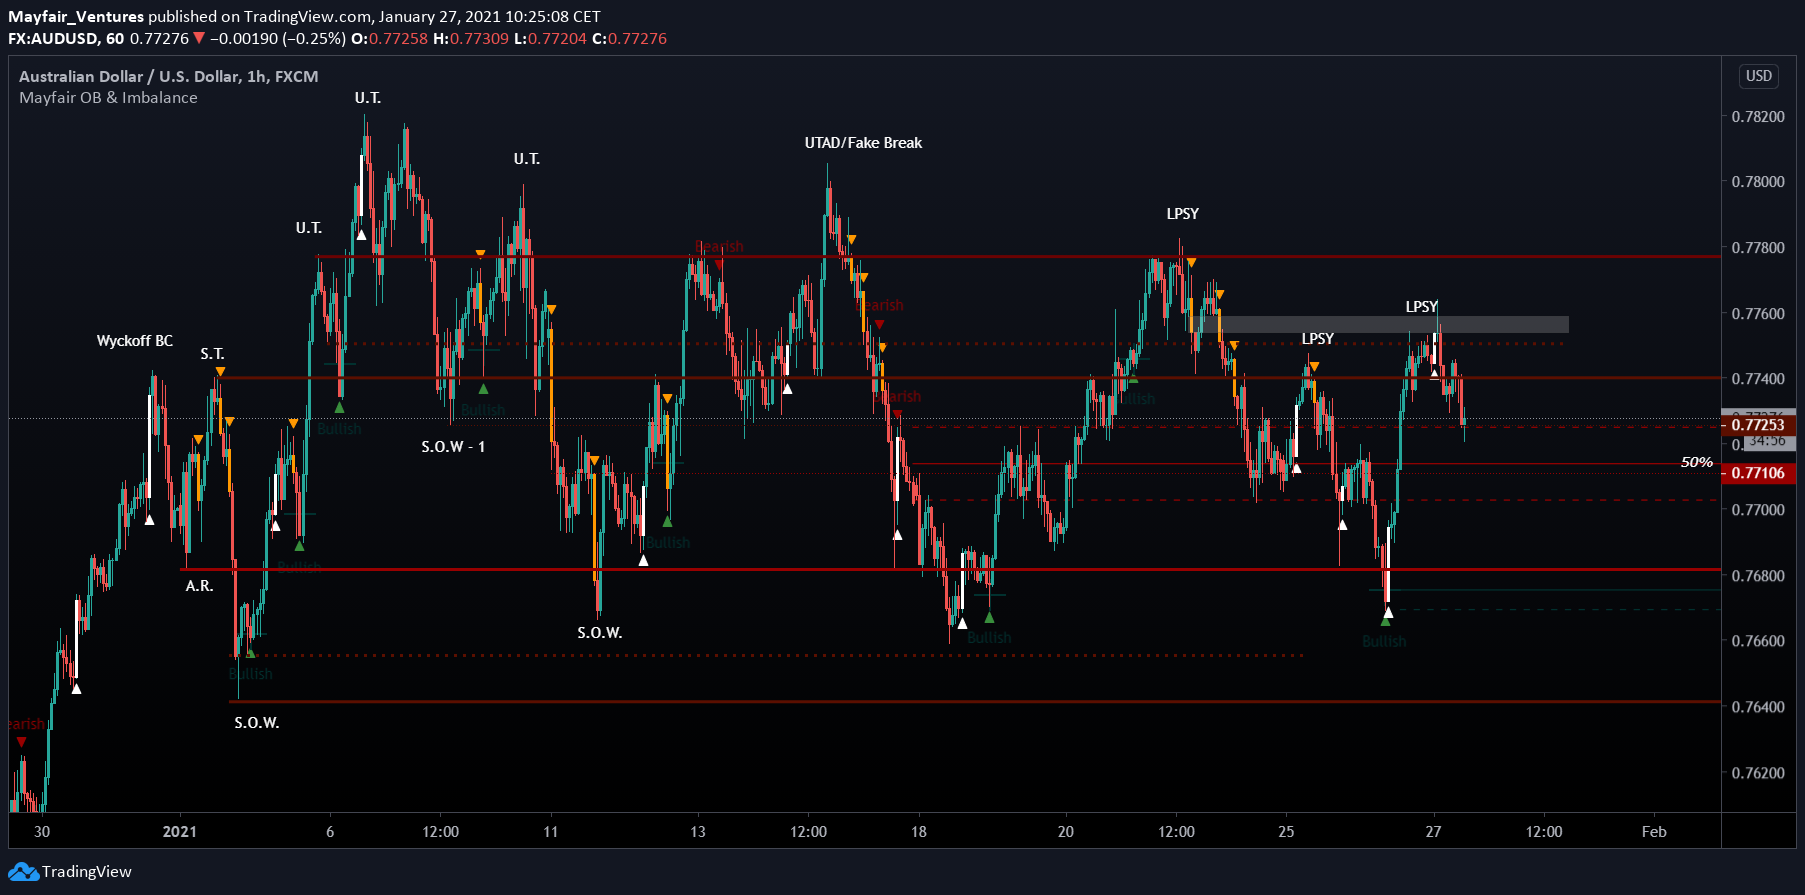The height and width of the screenshot is (895, 1805).
Task: Select the '50%' level label
Action: pyautogui.click(x=1696, y=462)
